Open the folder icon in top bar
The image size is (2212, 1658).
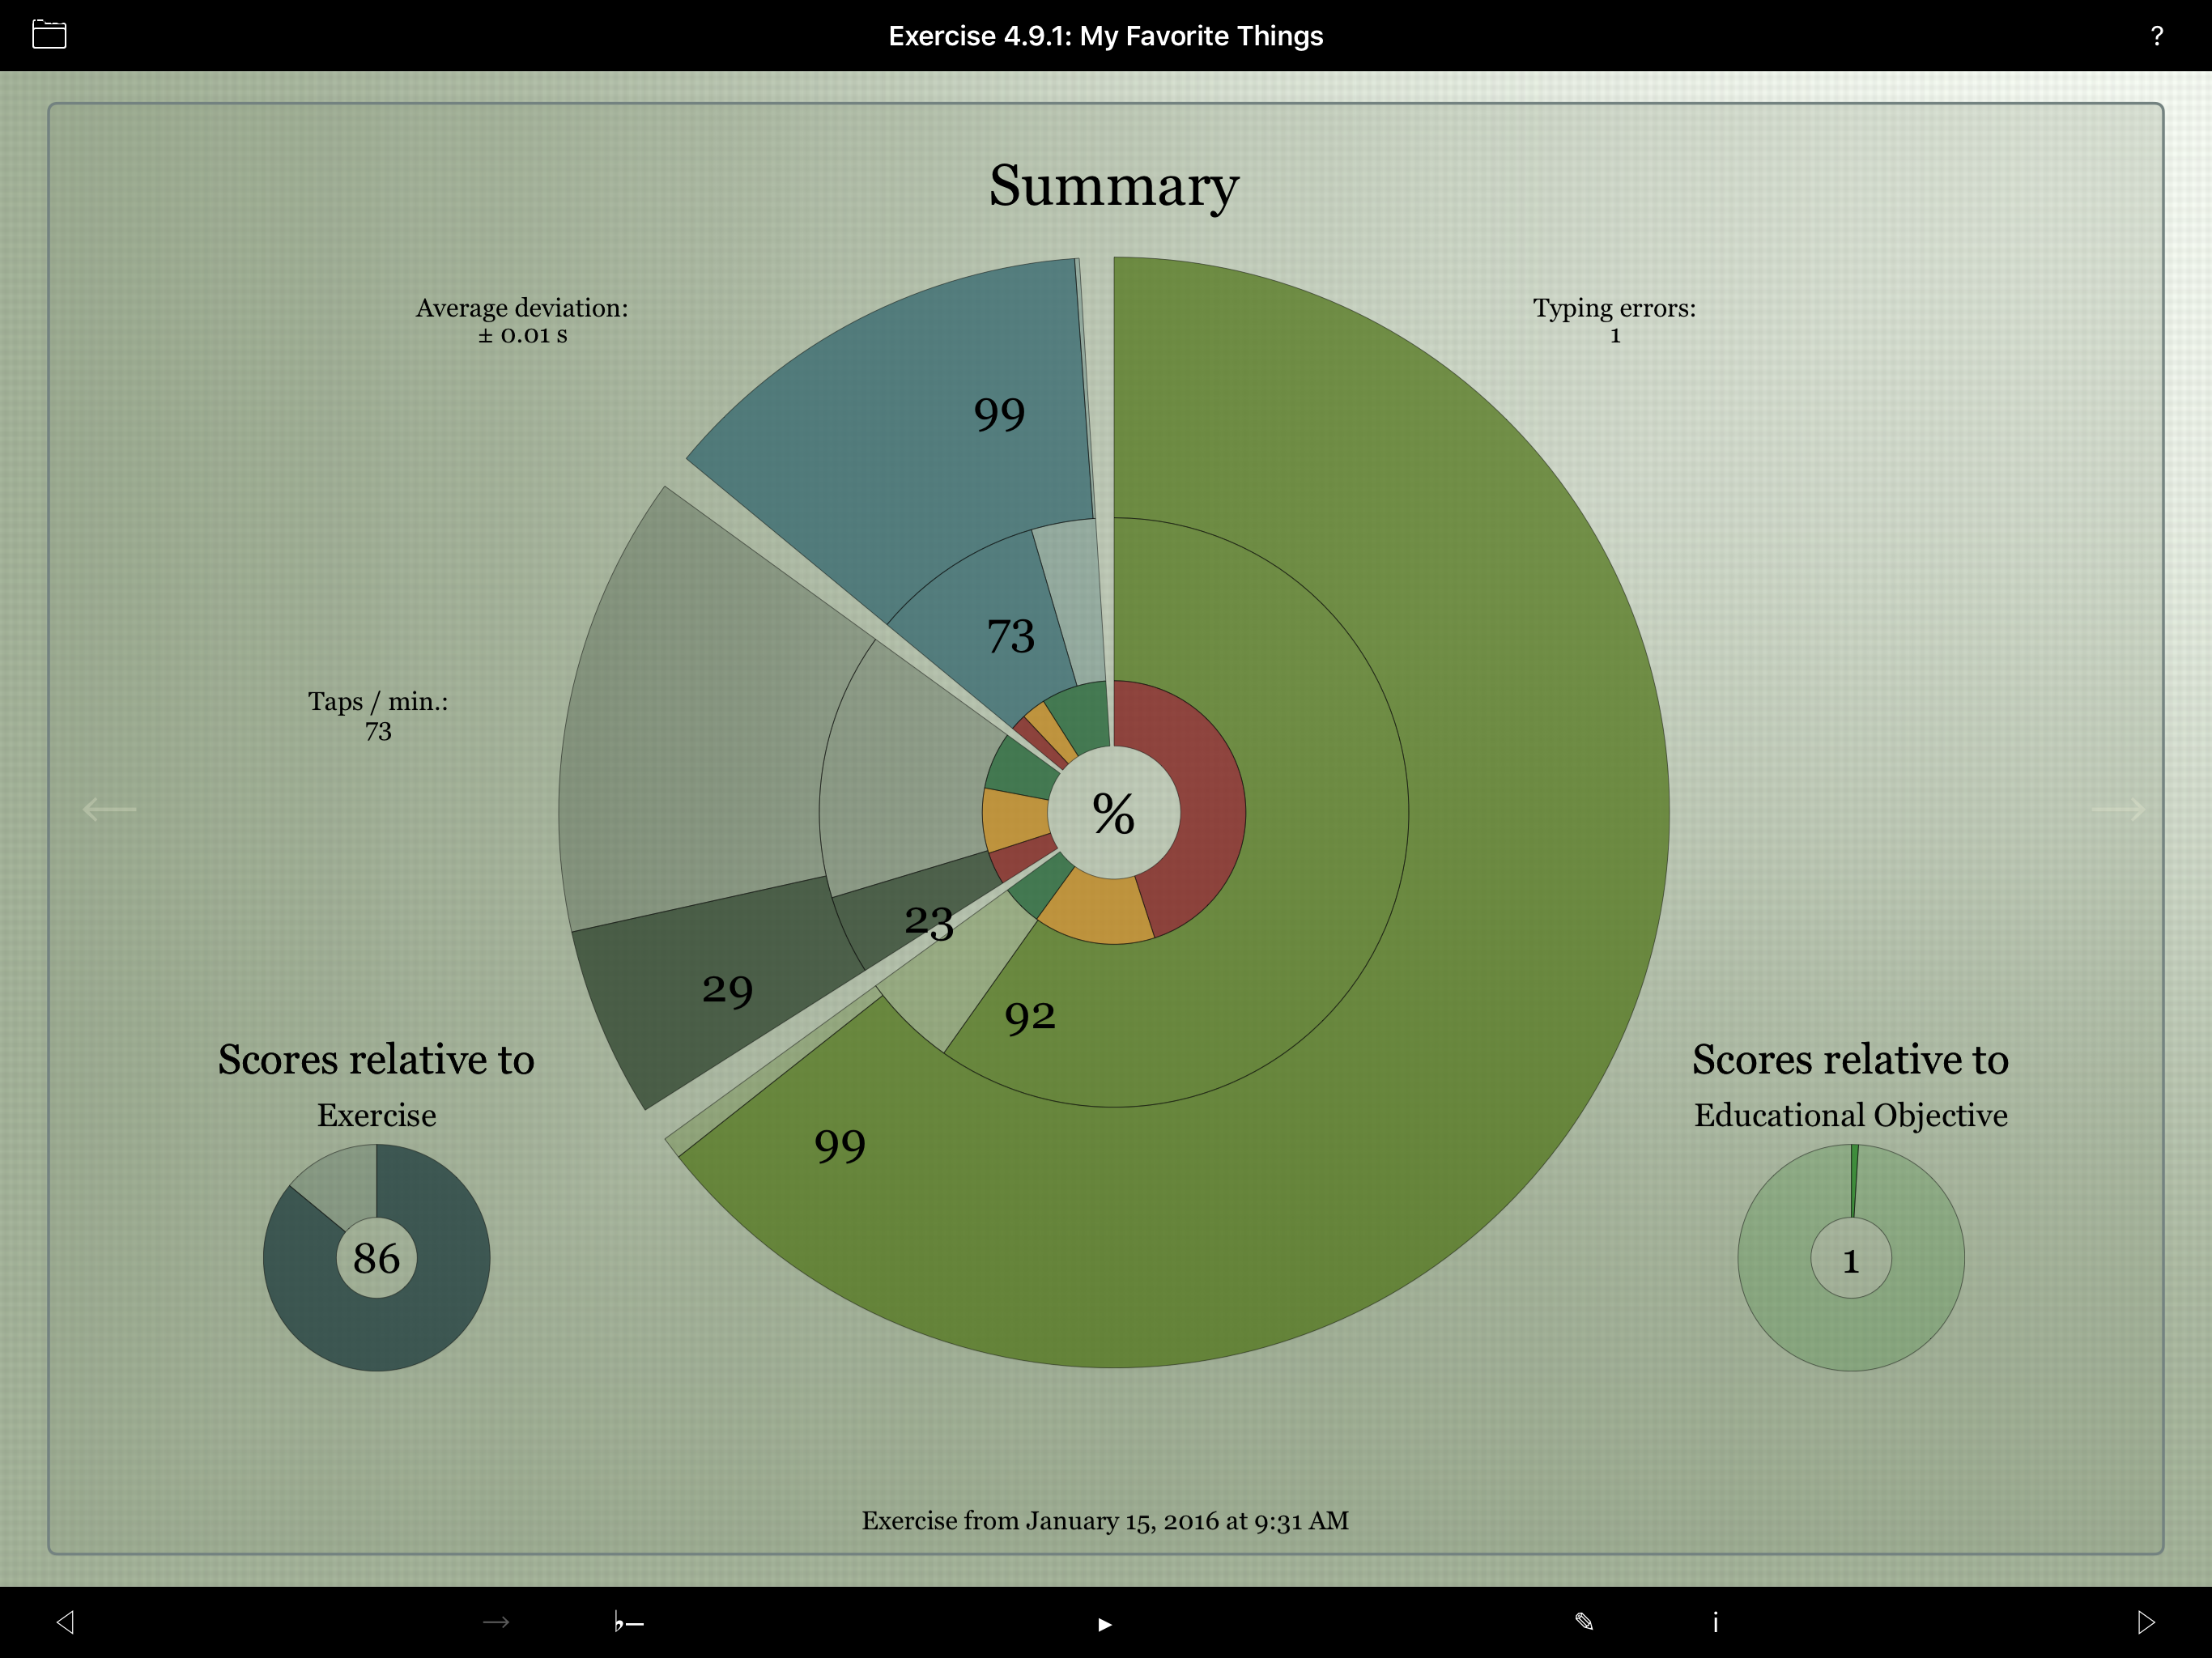tap(49, 35)
